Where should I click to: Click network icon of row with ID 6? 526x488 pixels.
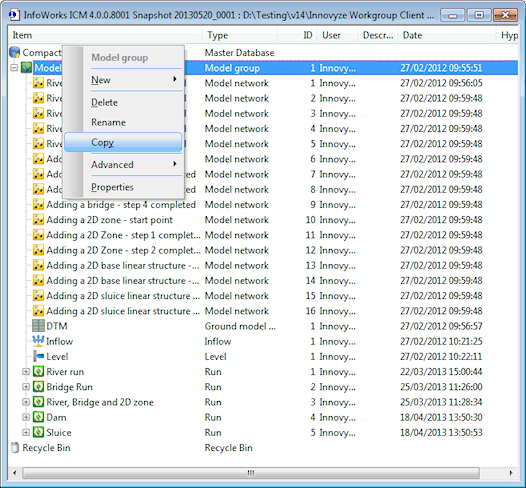(38, 159)
